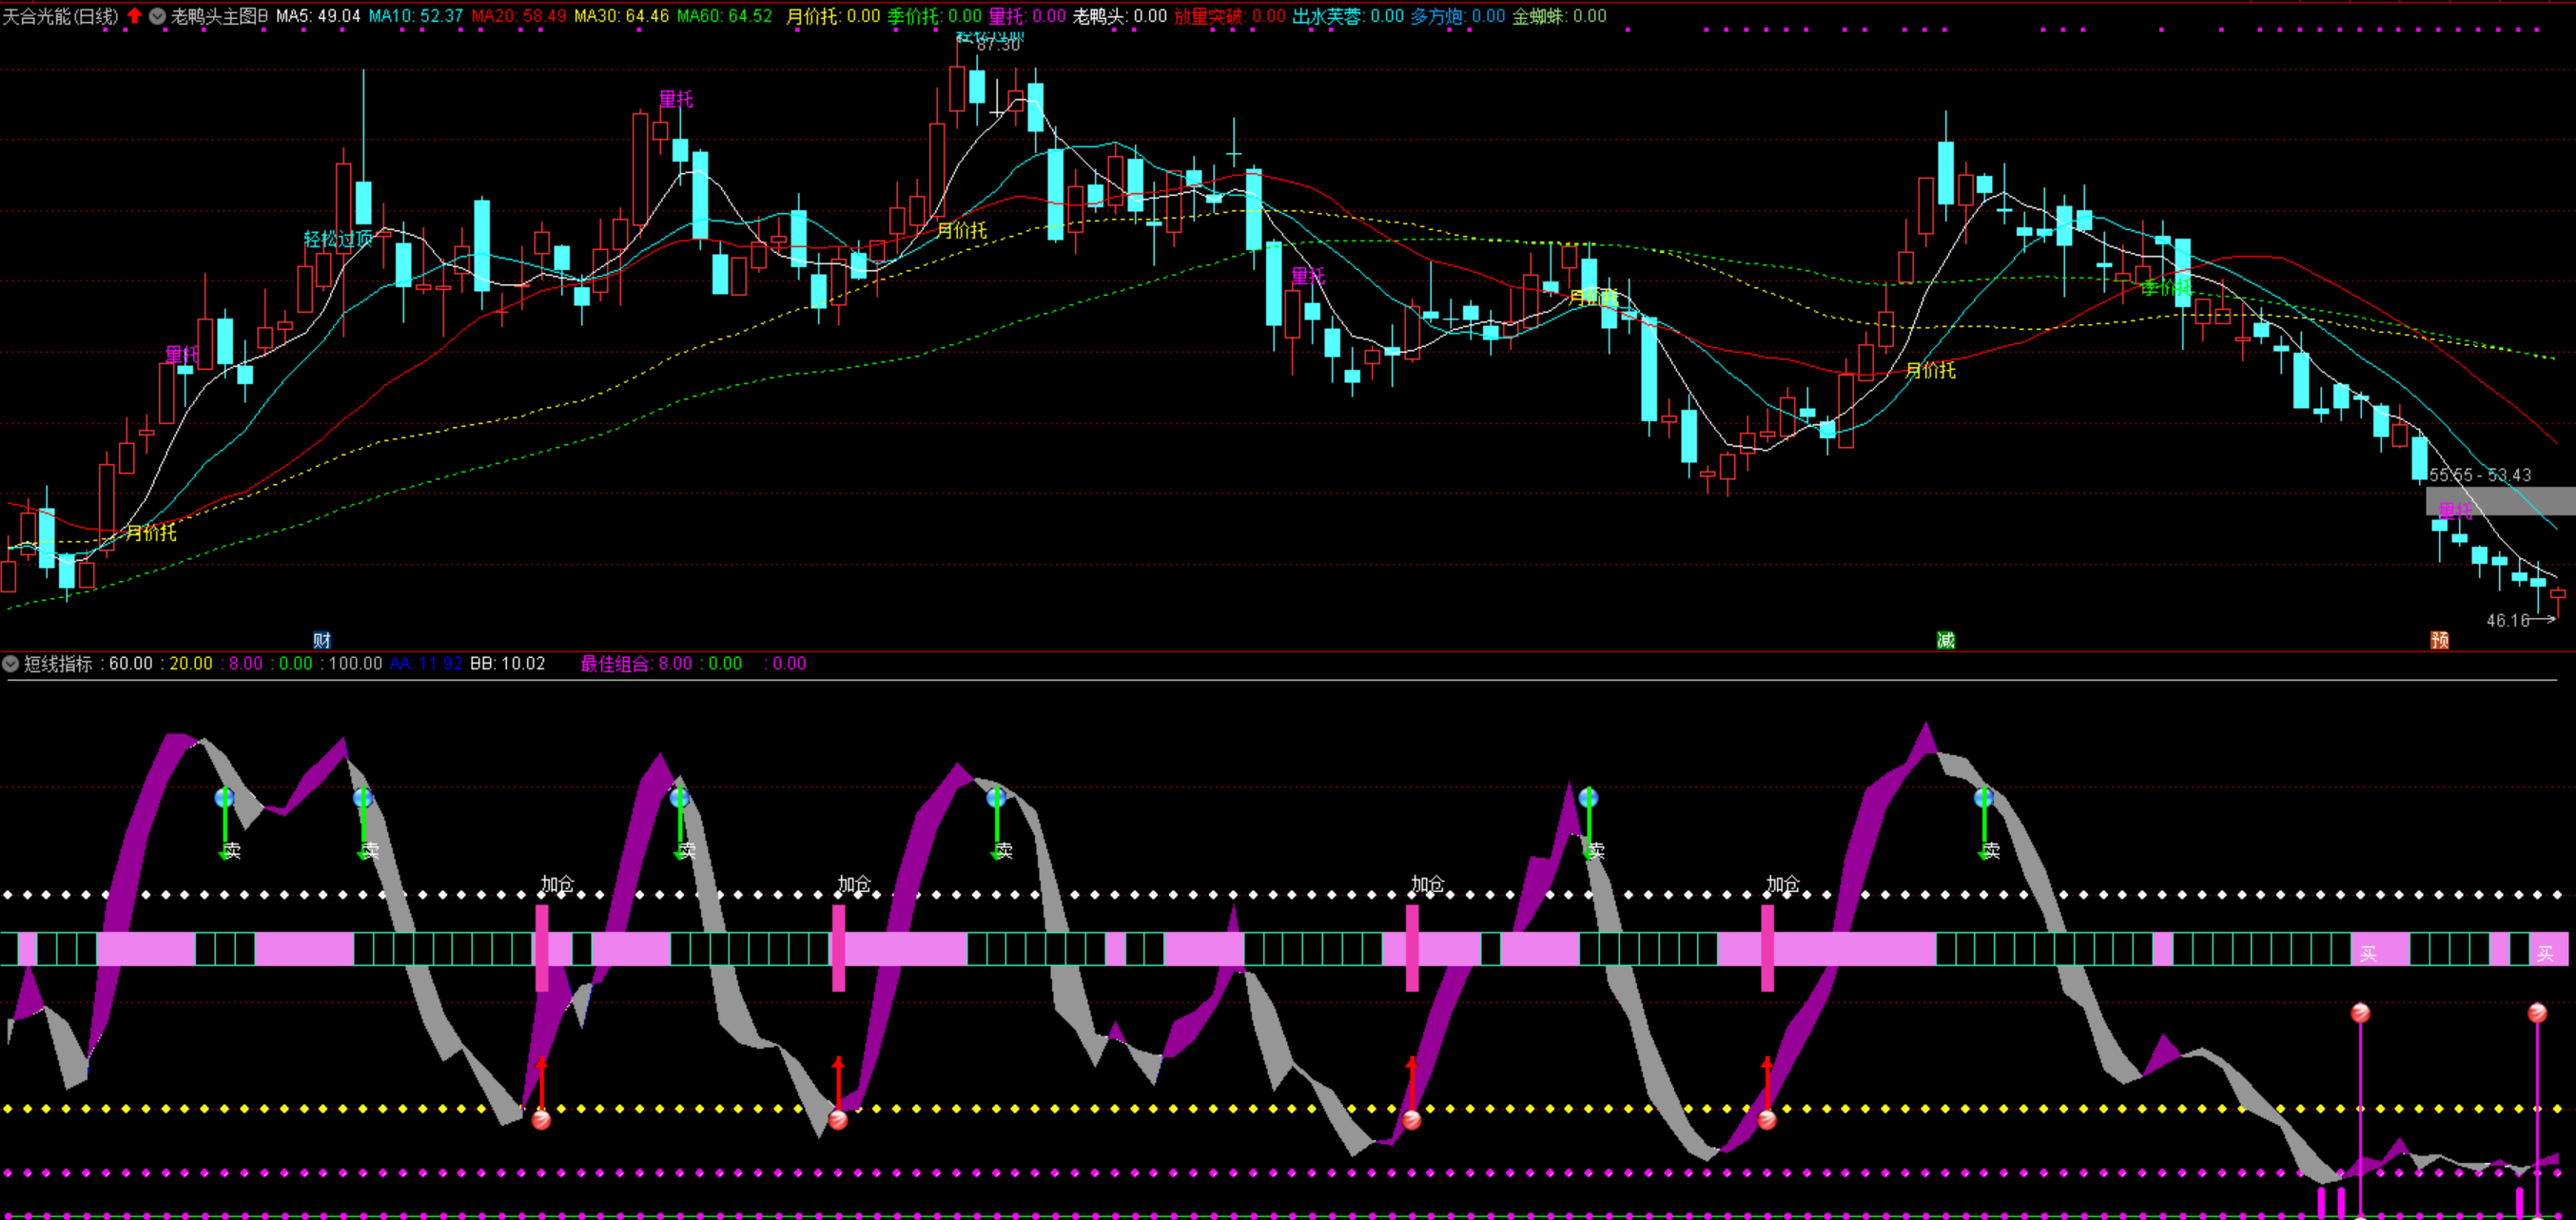Click the 轻松过顶 signal label on chart
The width and height of the screenshot is (2576, 1220).
[x=338, y=239]
